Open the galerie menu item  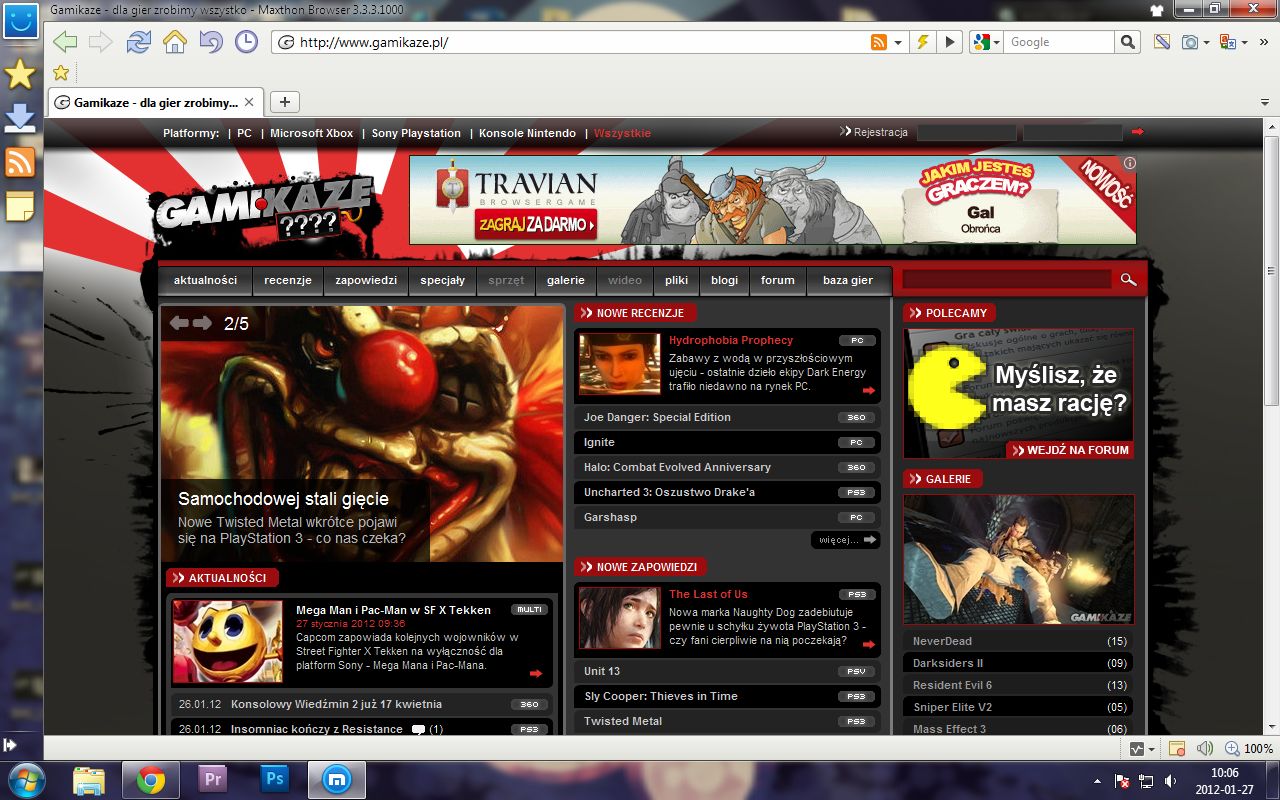point(566,280)
